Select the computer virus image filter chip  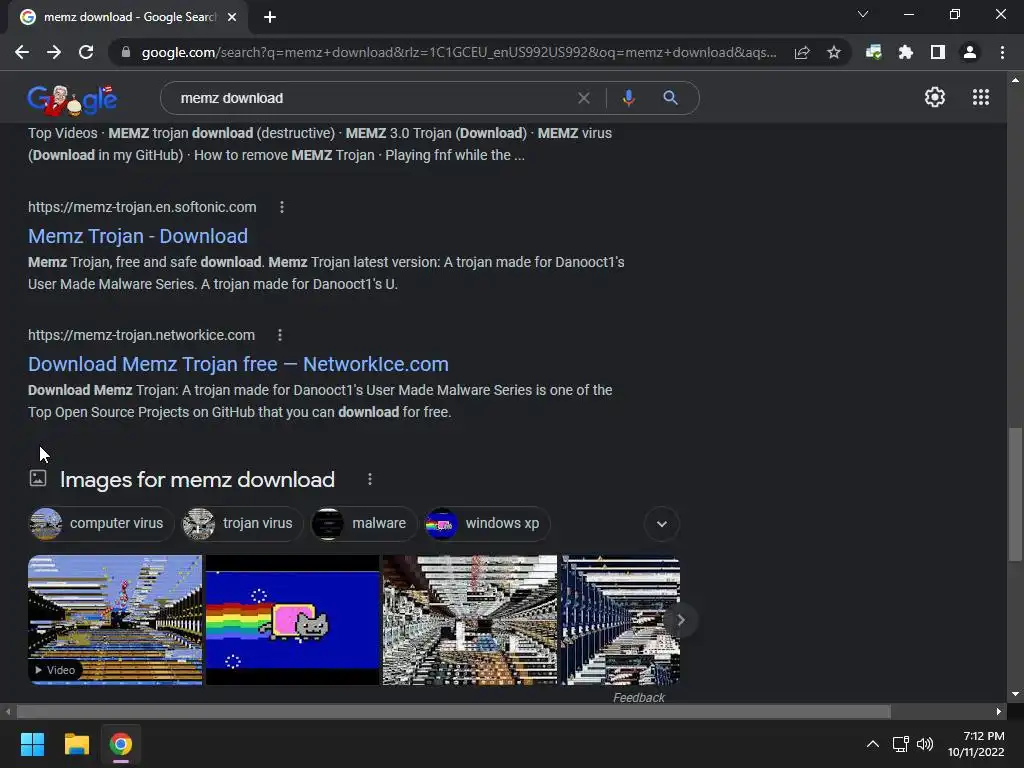pyautogui.click(x=101, y=524)
